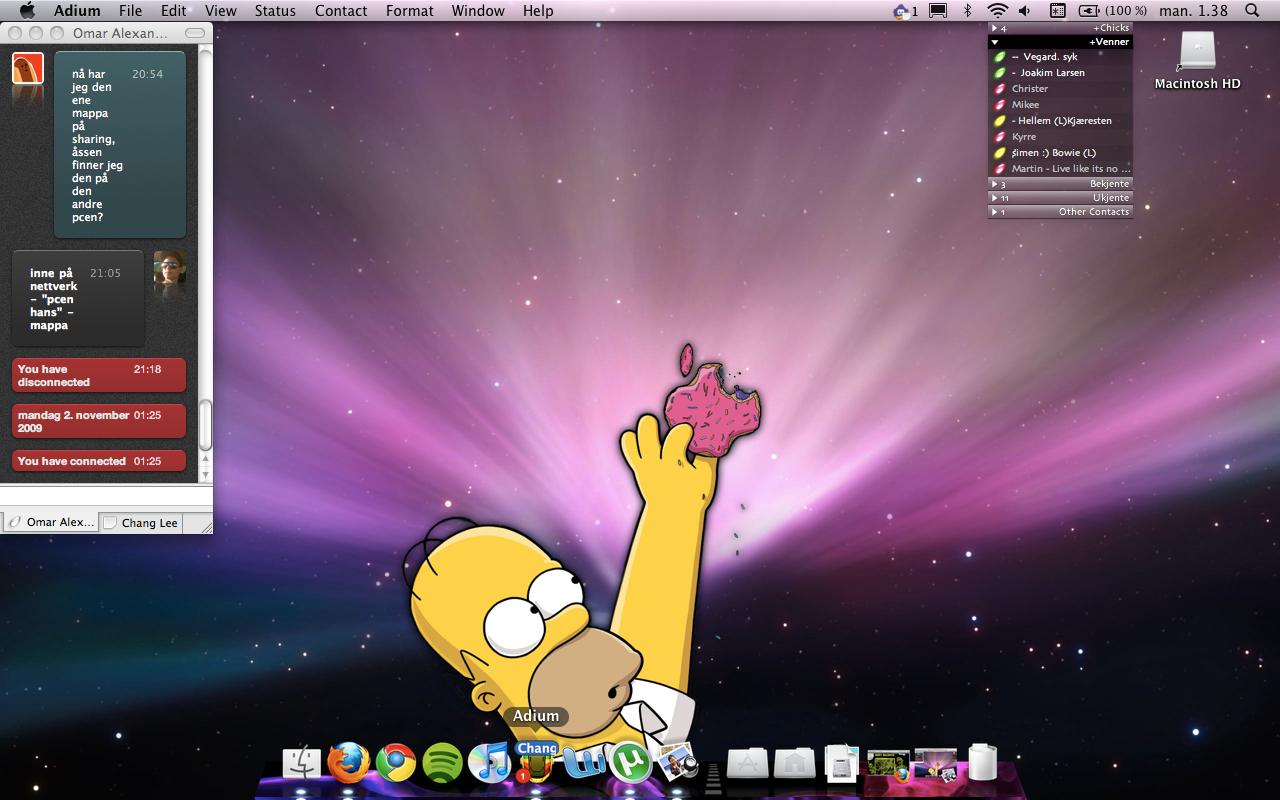Click the photo avatar beside 21:05 message

tap(170, 267)
